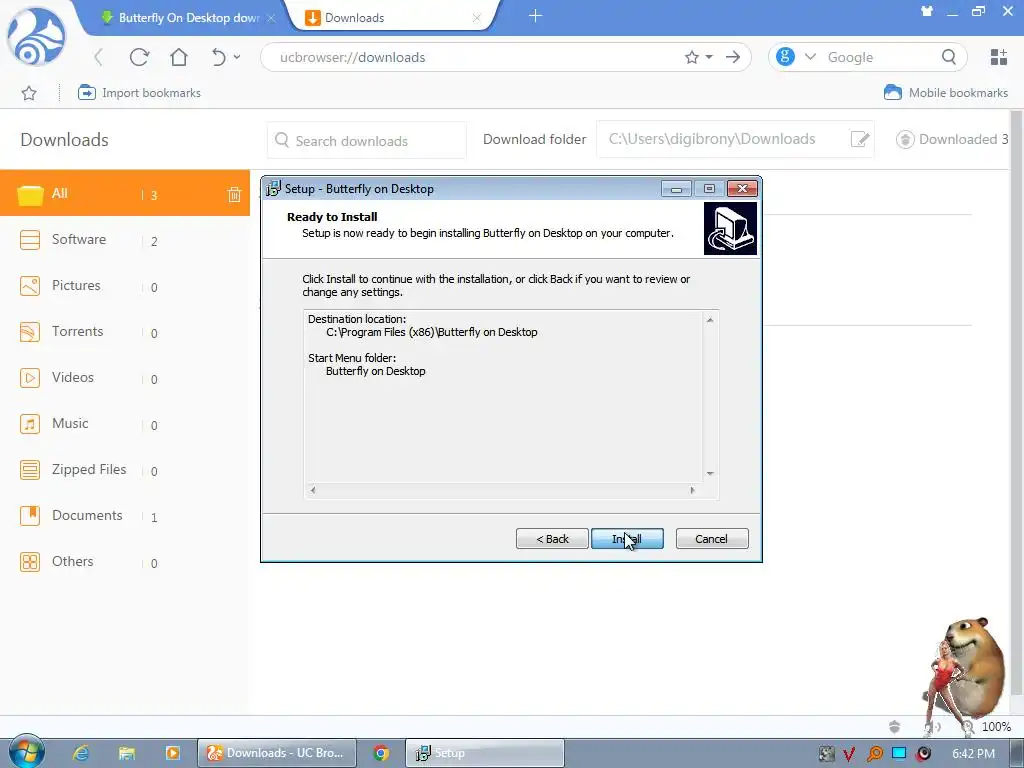Delete all with the trash icon
1024x768 pixels.
click(234, 194)
